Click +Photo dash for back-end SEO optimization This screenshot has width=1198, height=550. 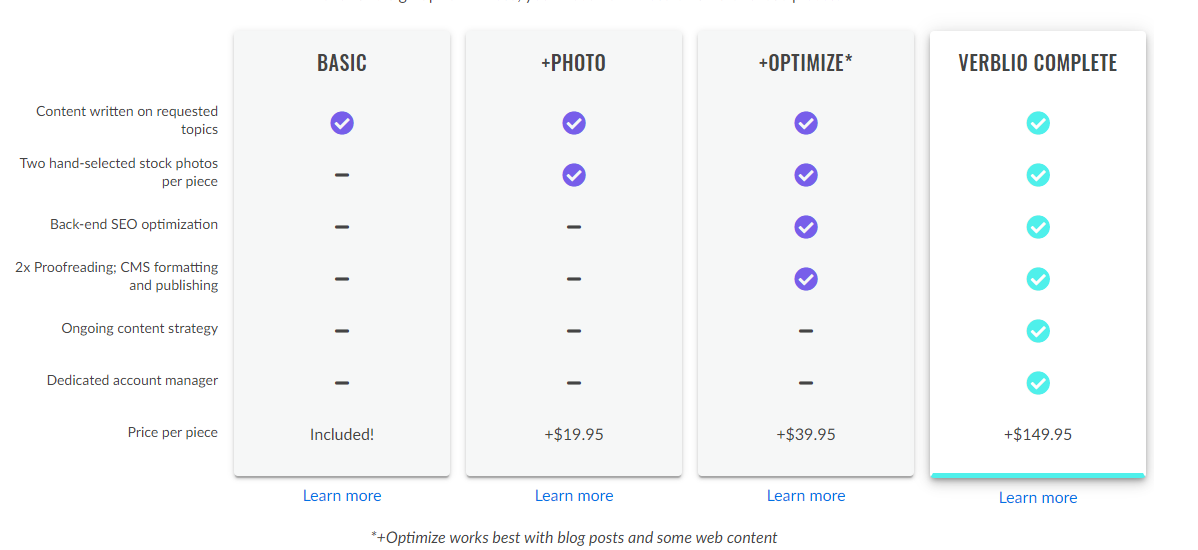574,227
